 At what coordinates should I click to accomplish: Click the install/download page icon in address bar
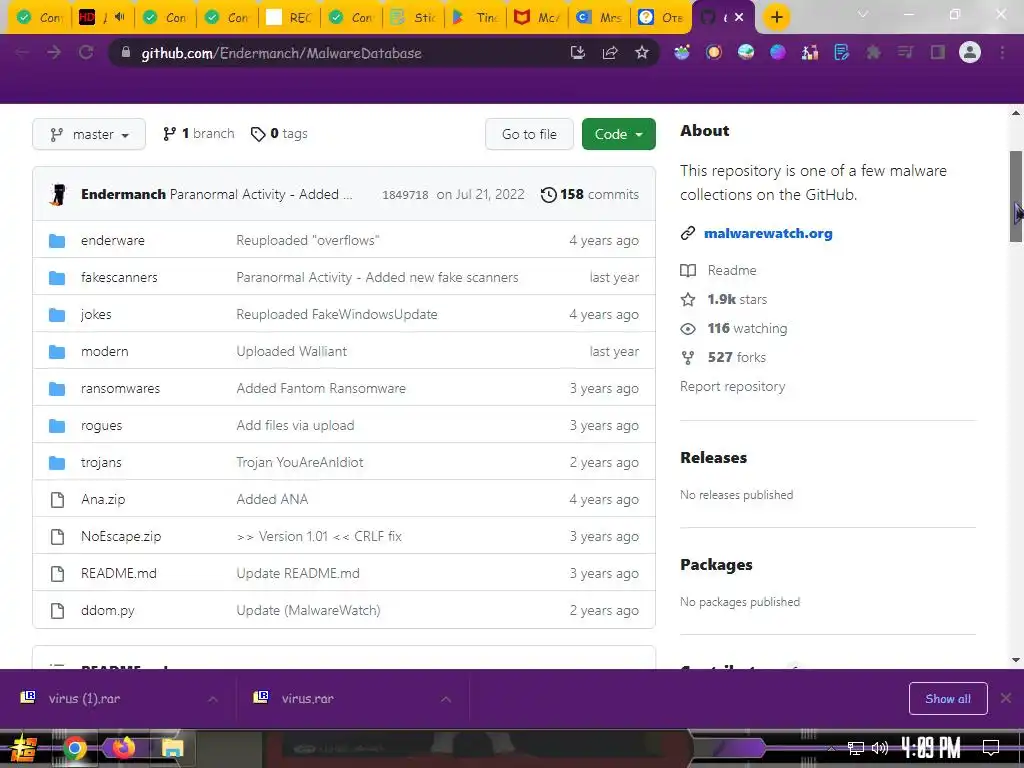coord(577,52)
